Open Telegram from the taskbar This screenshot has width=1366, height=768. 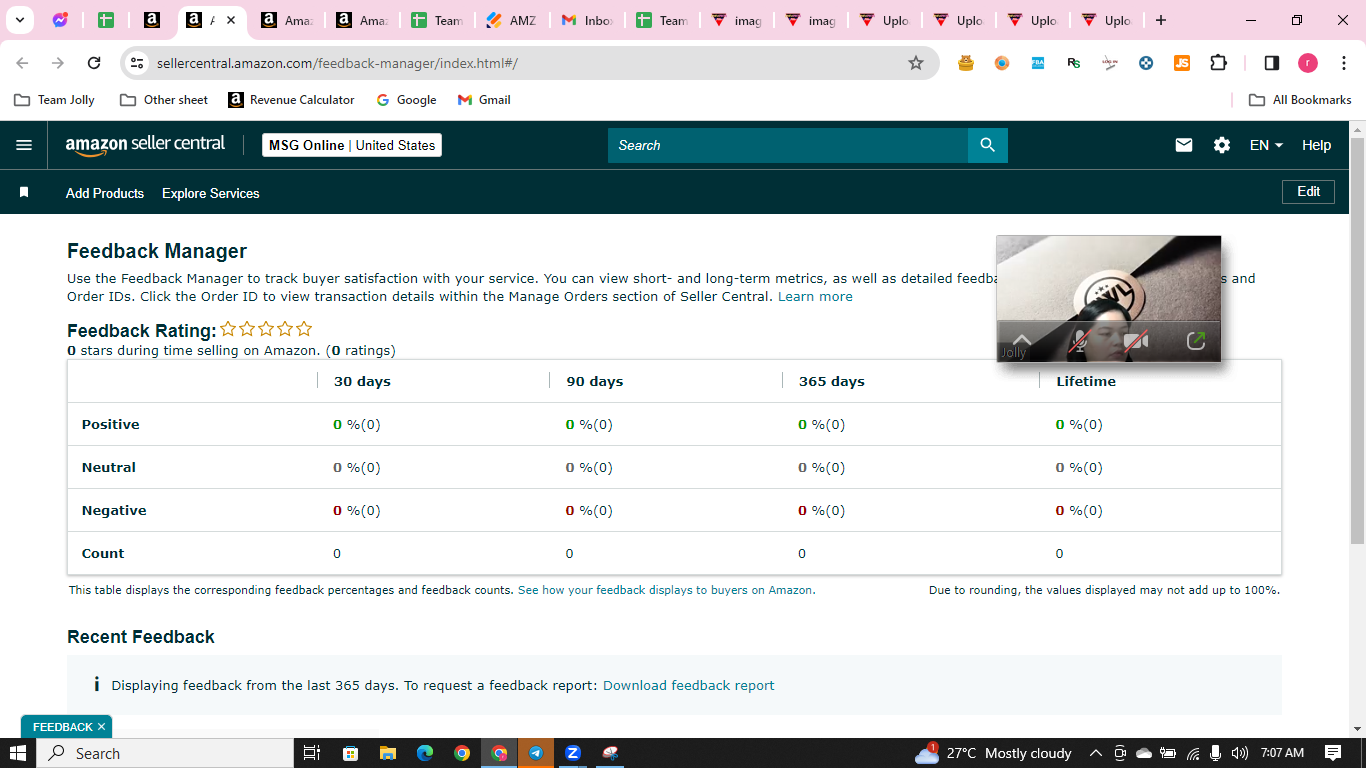click(536, 753)
